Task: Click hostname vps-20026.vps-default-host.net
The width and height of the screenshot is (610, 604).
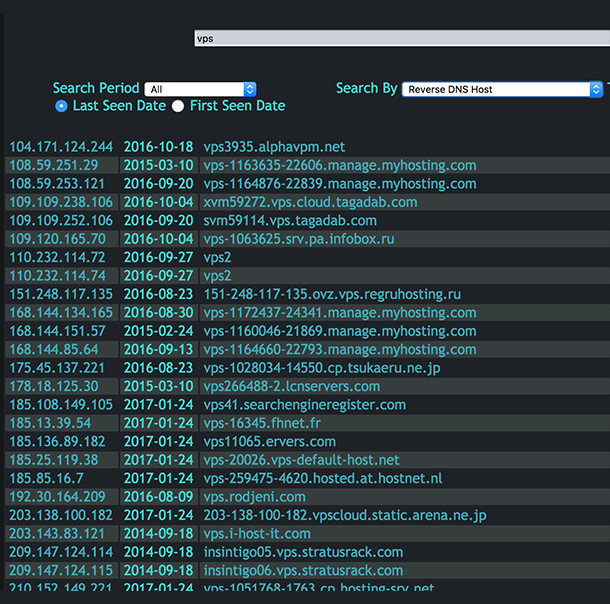Action: pyautogui.click(x=301, y=460)
